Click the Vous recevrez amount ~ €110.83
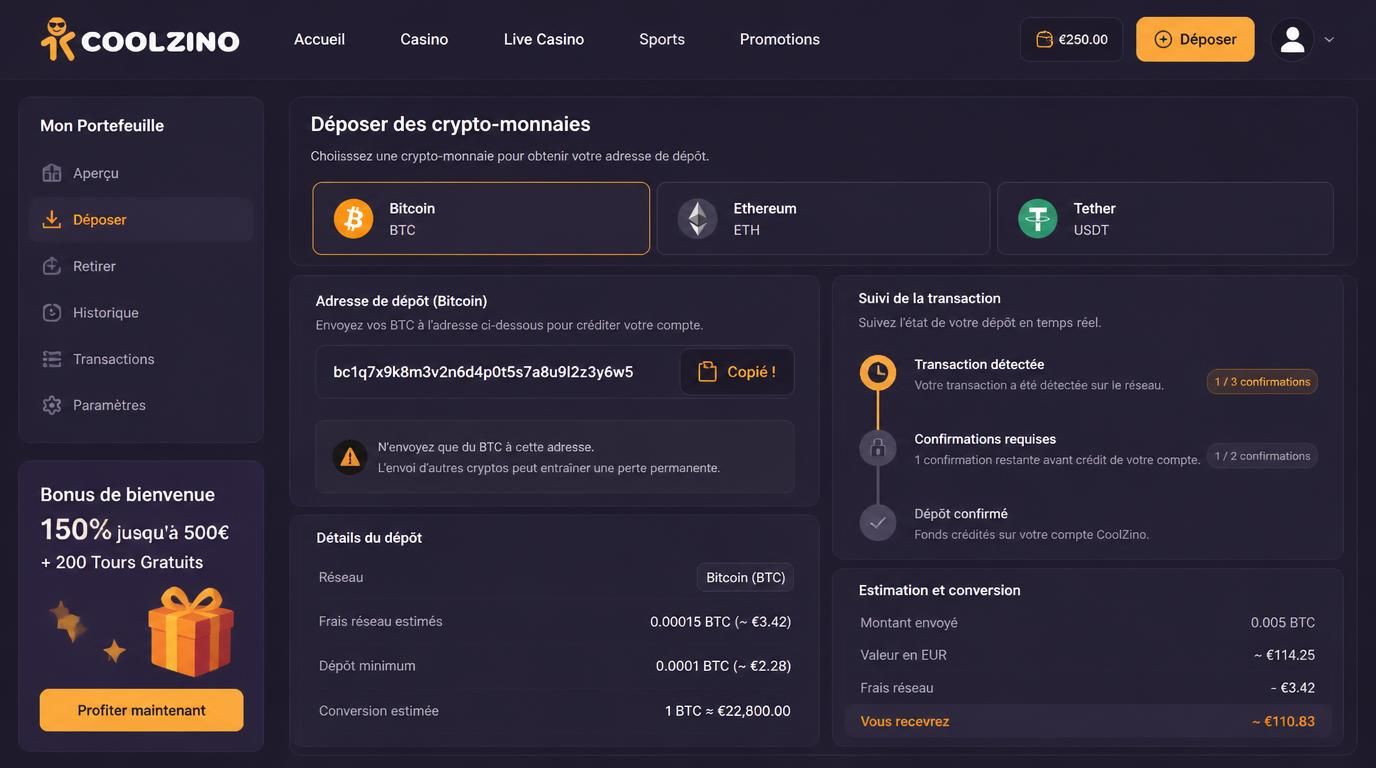 point(1283,721)
